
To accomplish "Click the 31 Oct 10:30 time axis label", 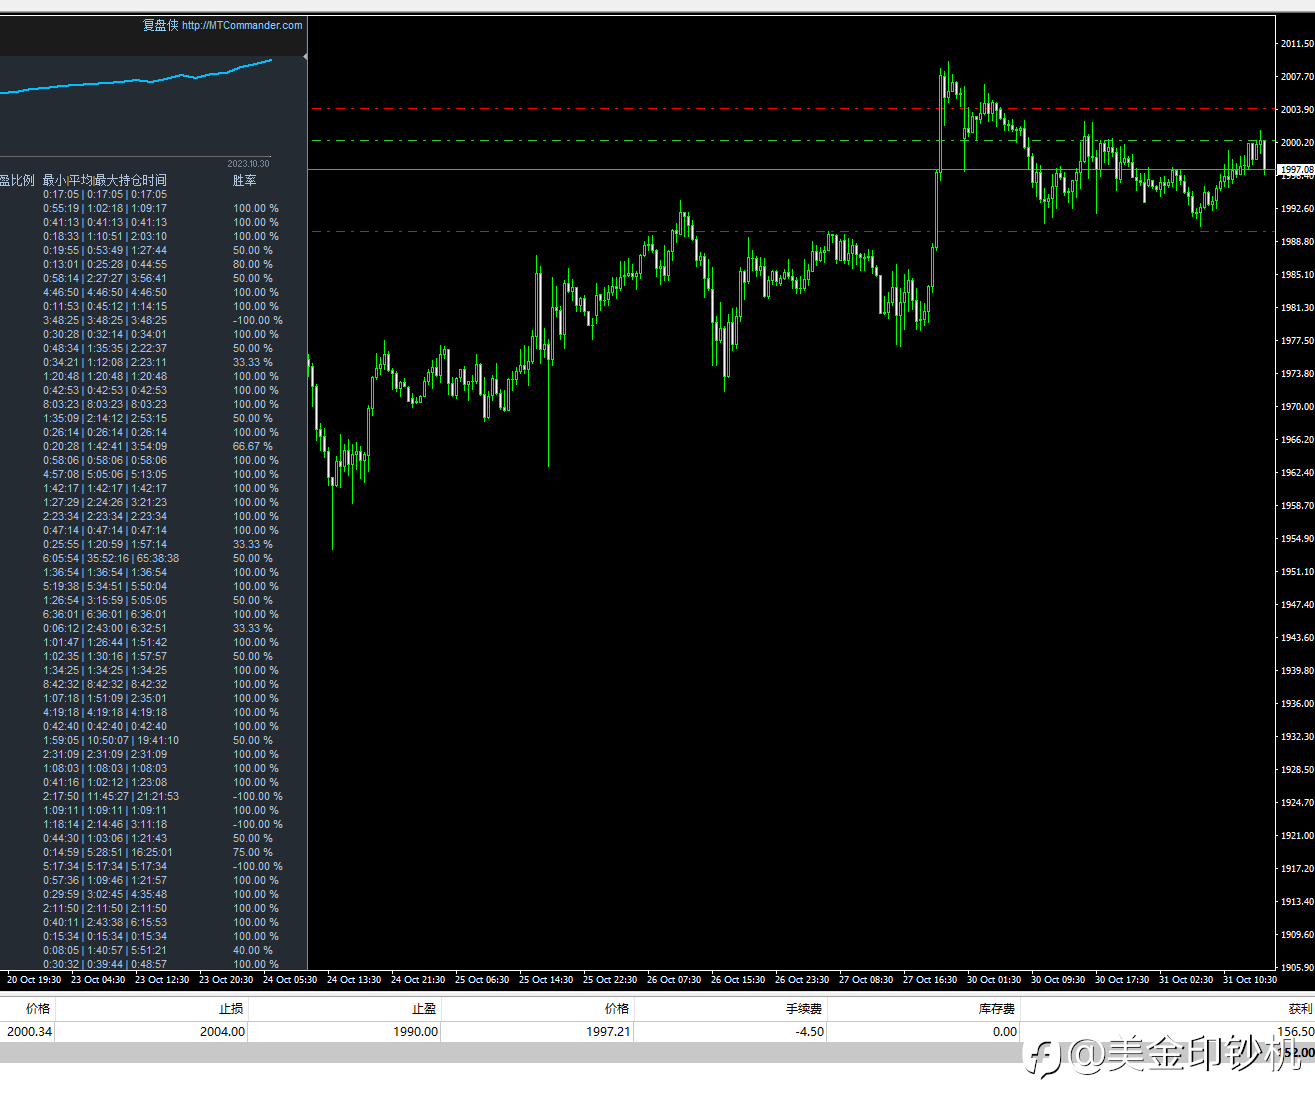I will 1250,979.
